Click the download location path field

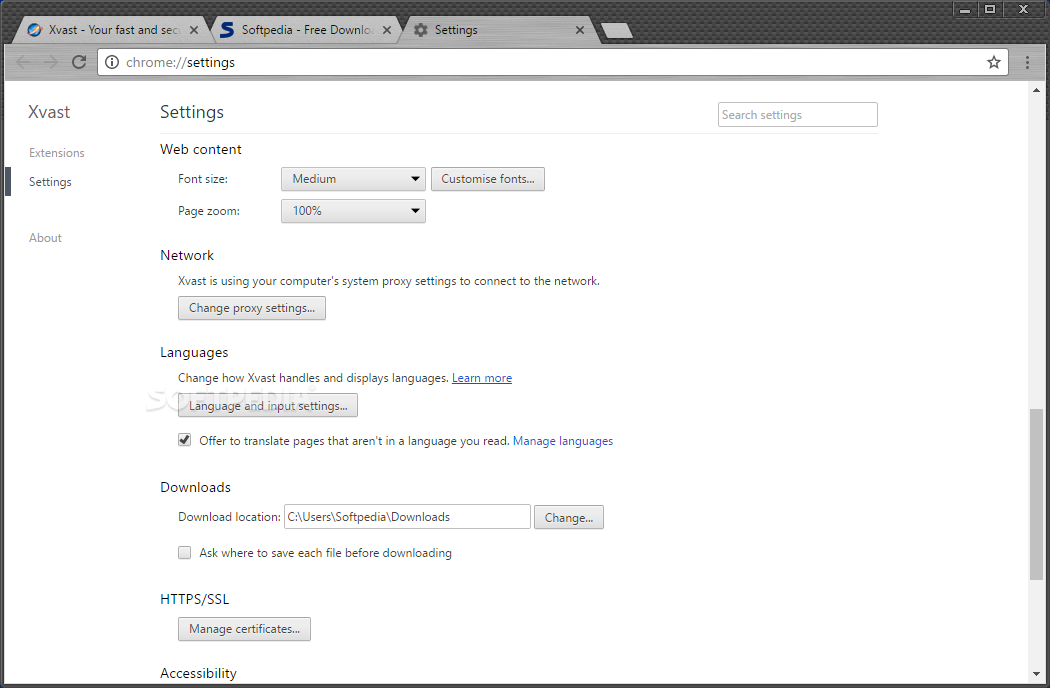pyautogui.click(x=407, y=517)
